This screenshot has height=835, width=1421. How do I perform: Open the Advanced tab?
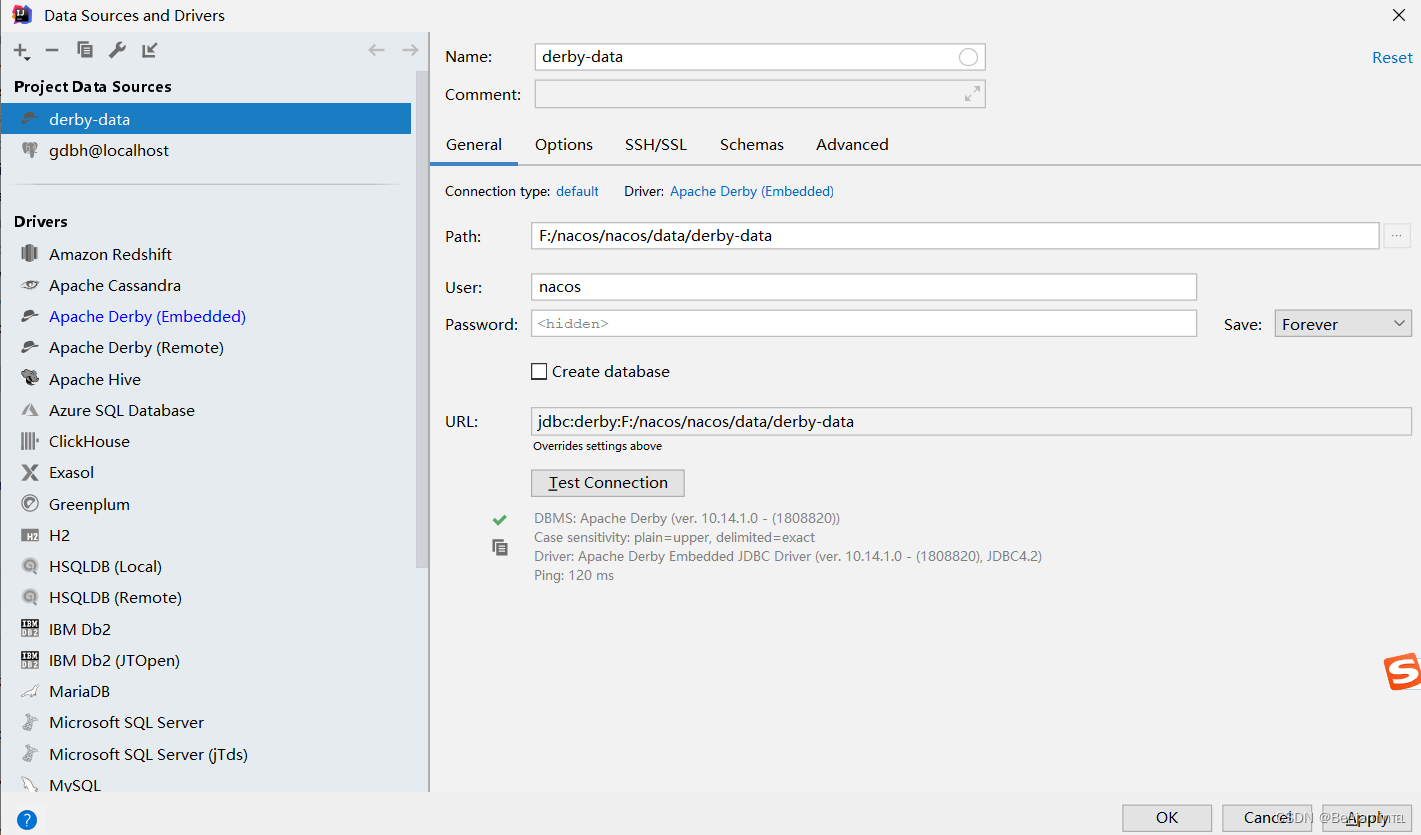[852, 144]
